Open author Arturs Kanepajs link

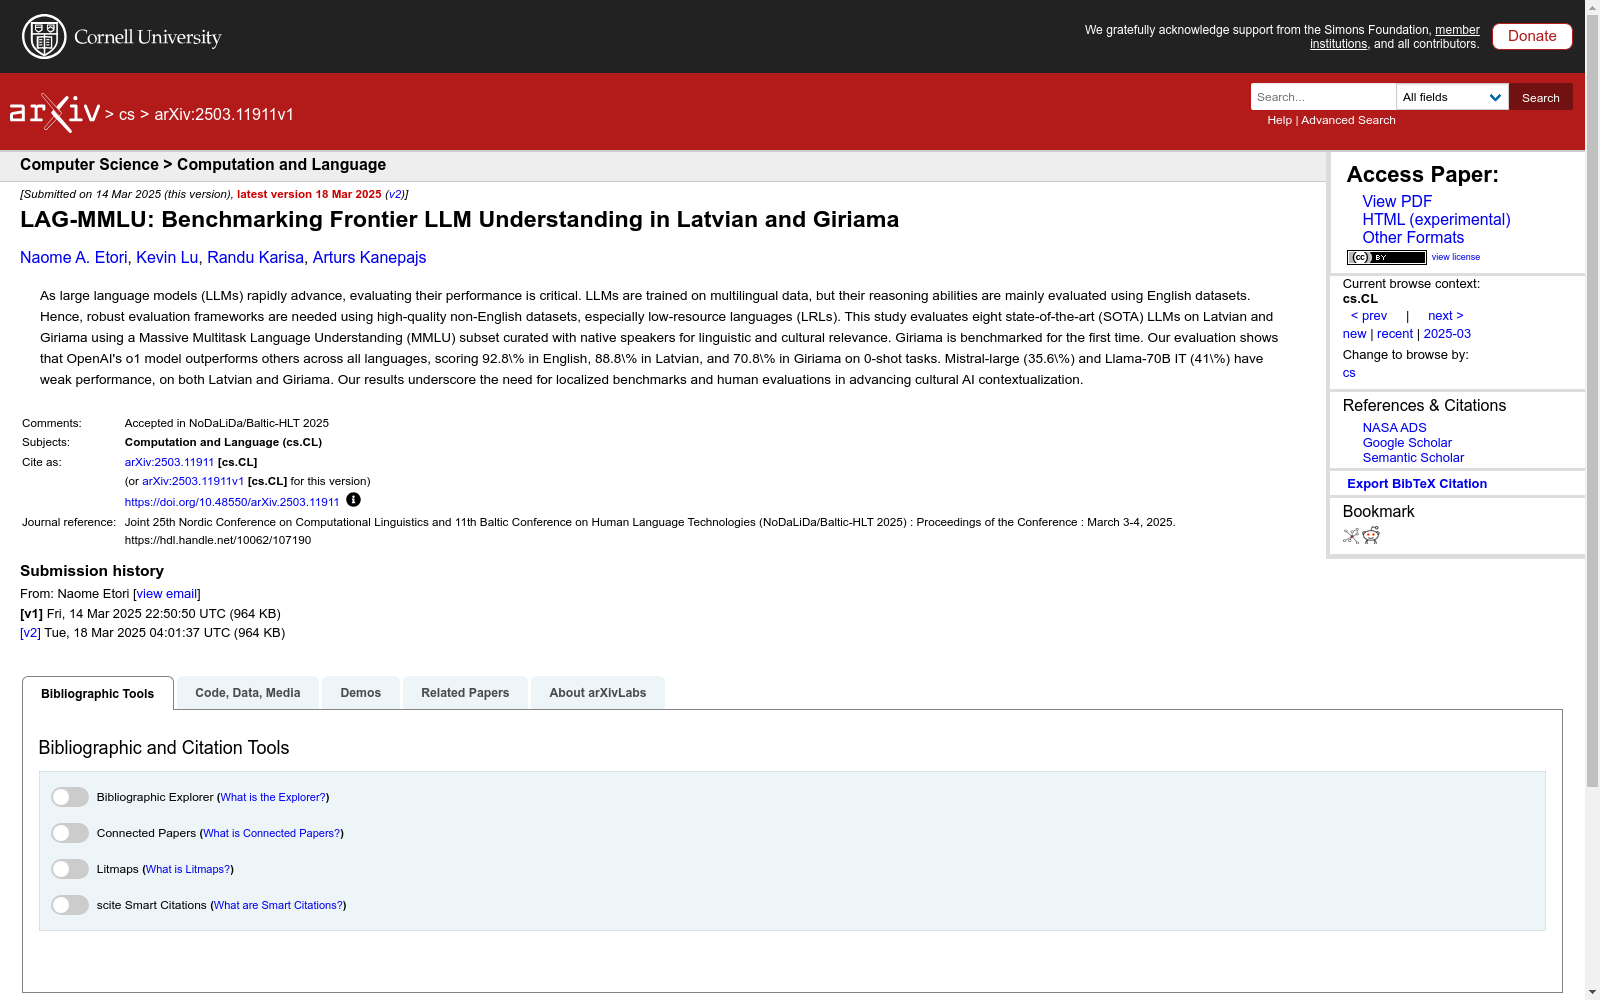click(x=369, y=258)
